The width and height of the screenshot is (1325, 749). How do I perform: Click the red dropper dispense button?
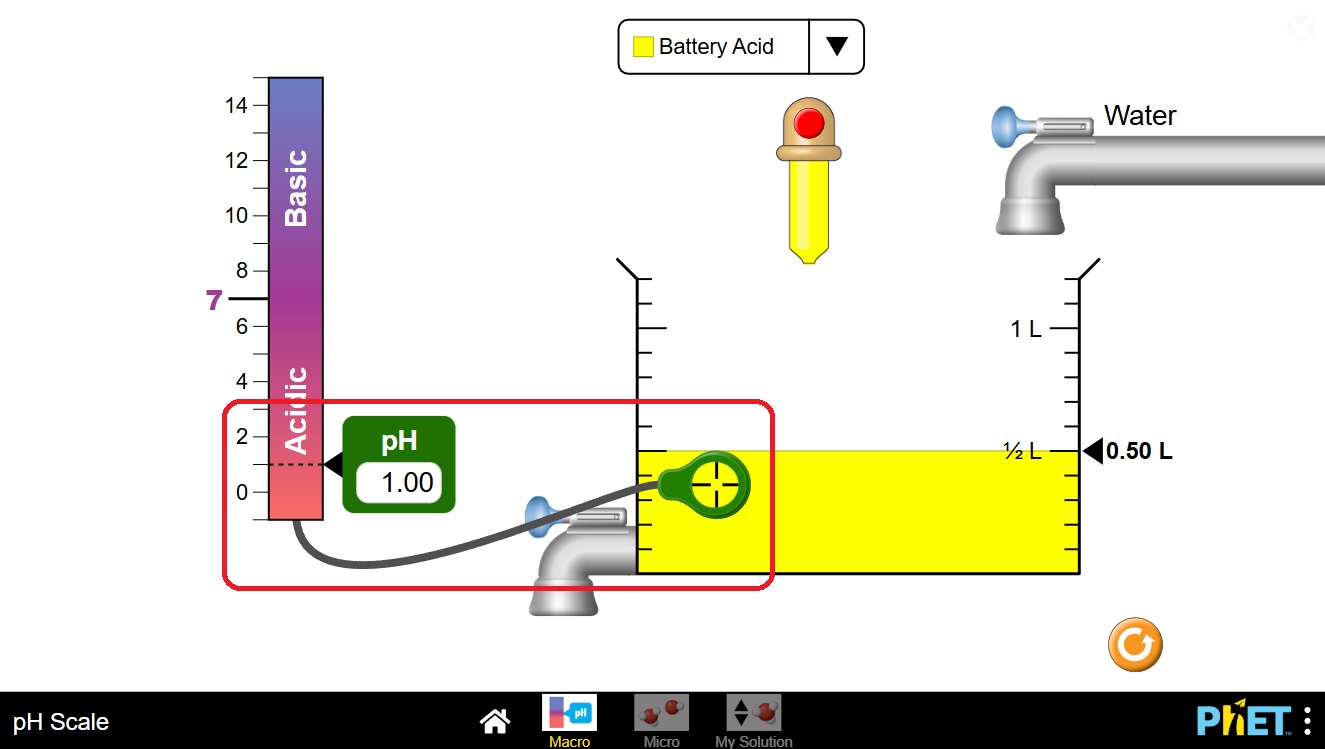(808, 123)
